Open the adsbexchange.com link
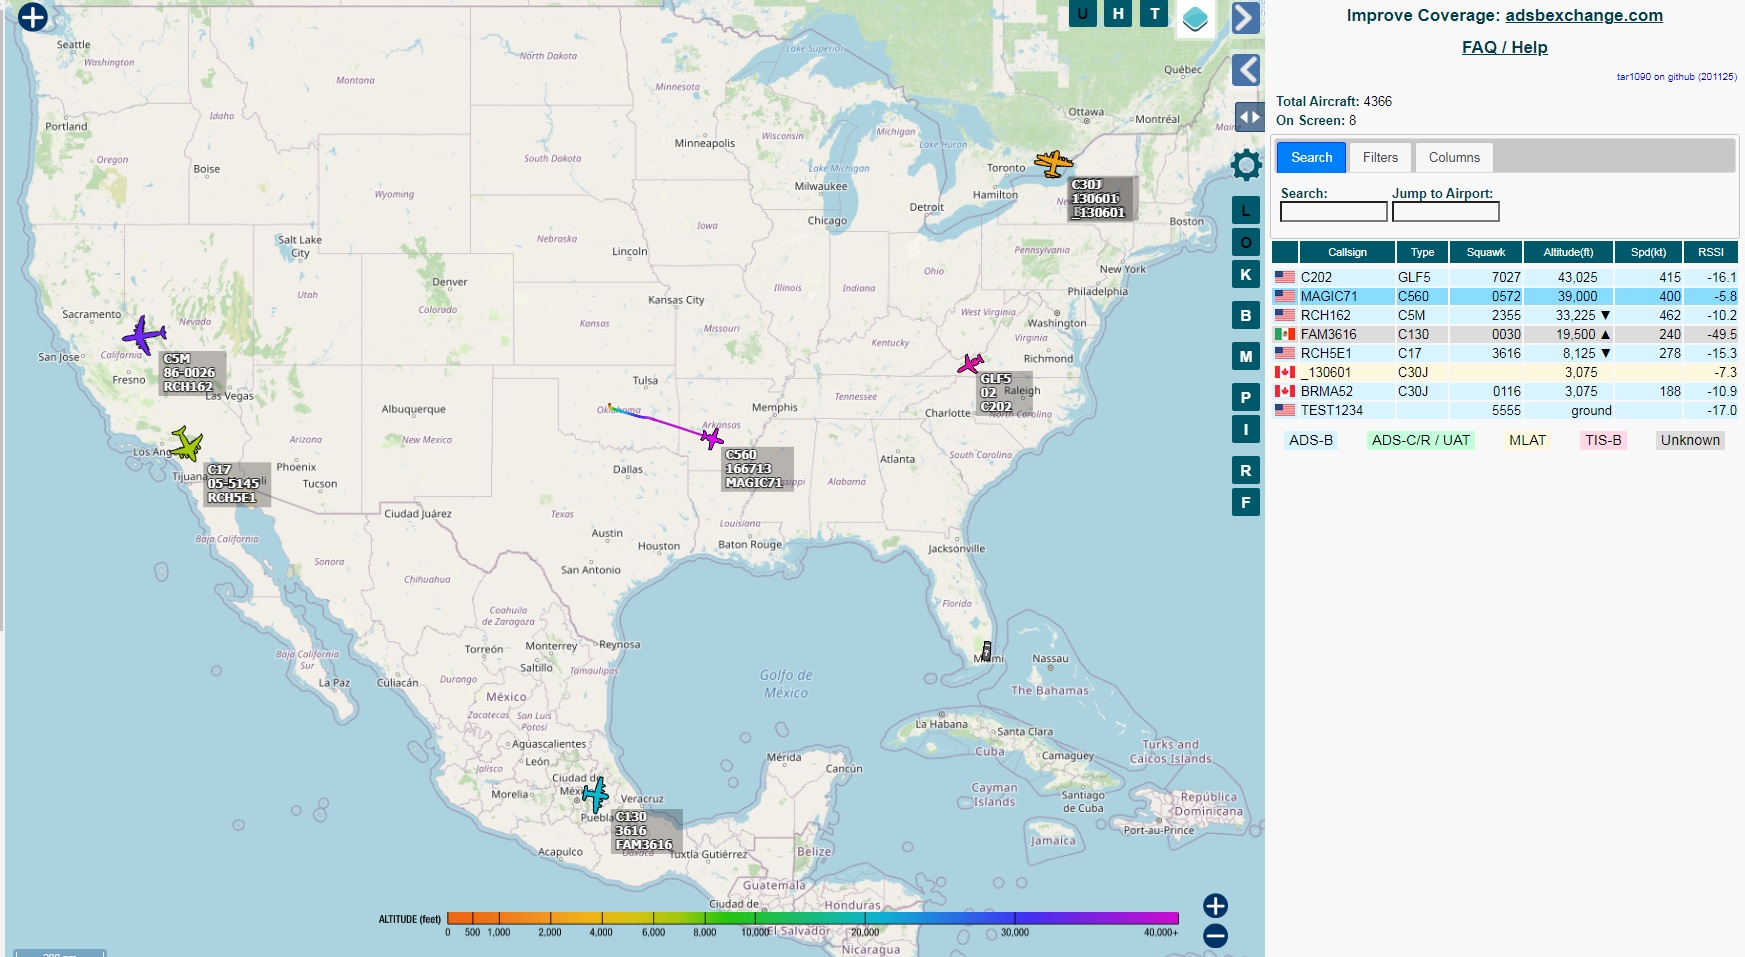Screen dimensions: 1745x957 [x=1584, y=15]
